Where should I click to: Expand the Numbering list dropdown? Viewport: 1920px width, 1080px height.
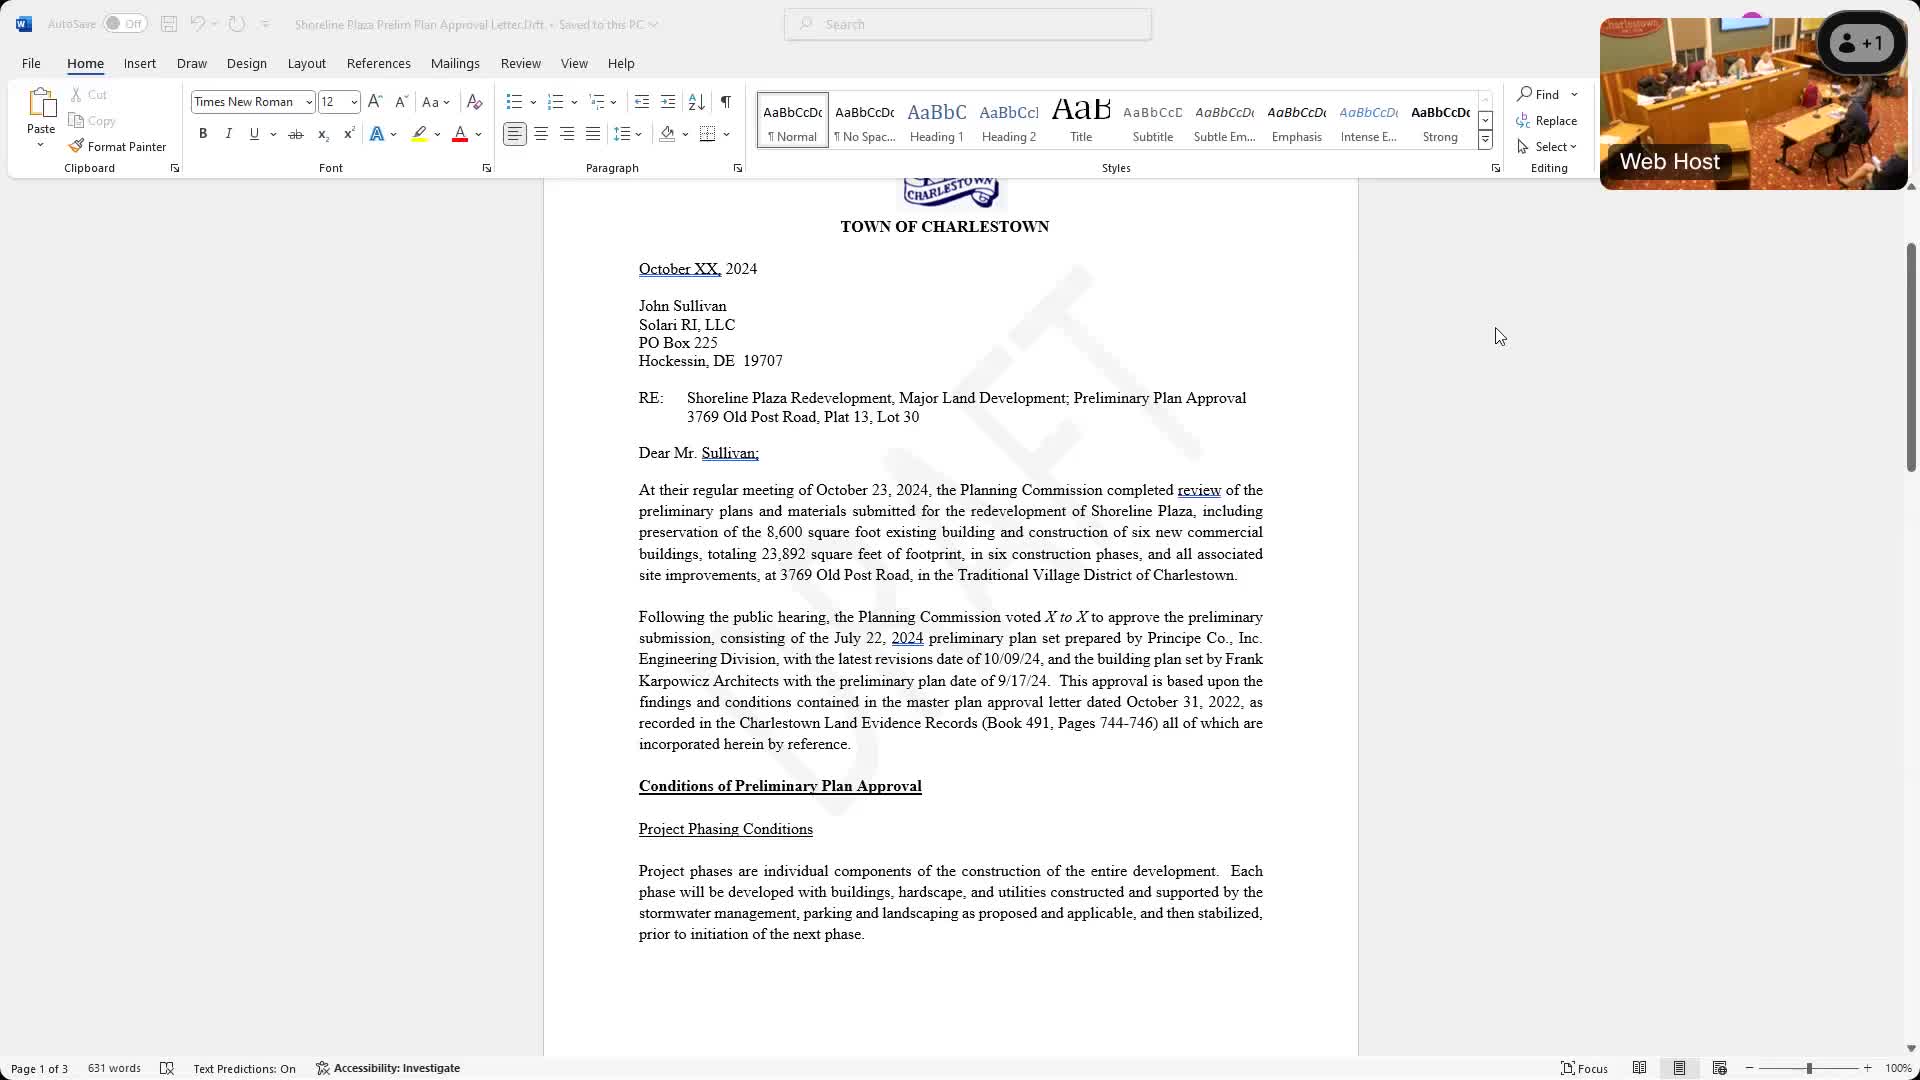[574, 102]
